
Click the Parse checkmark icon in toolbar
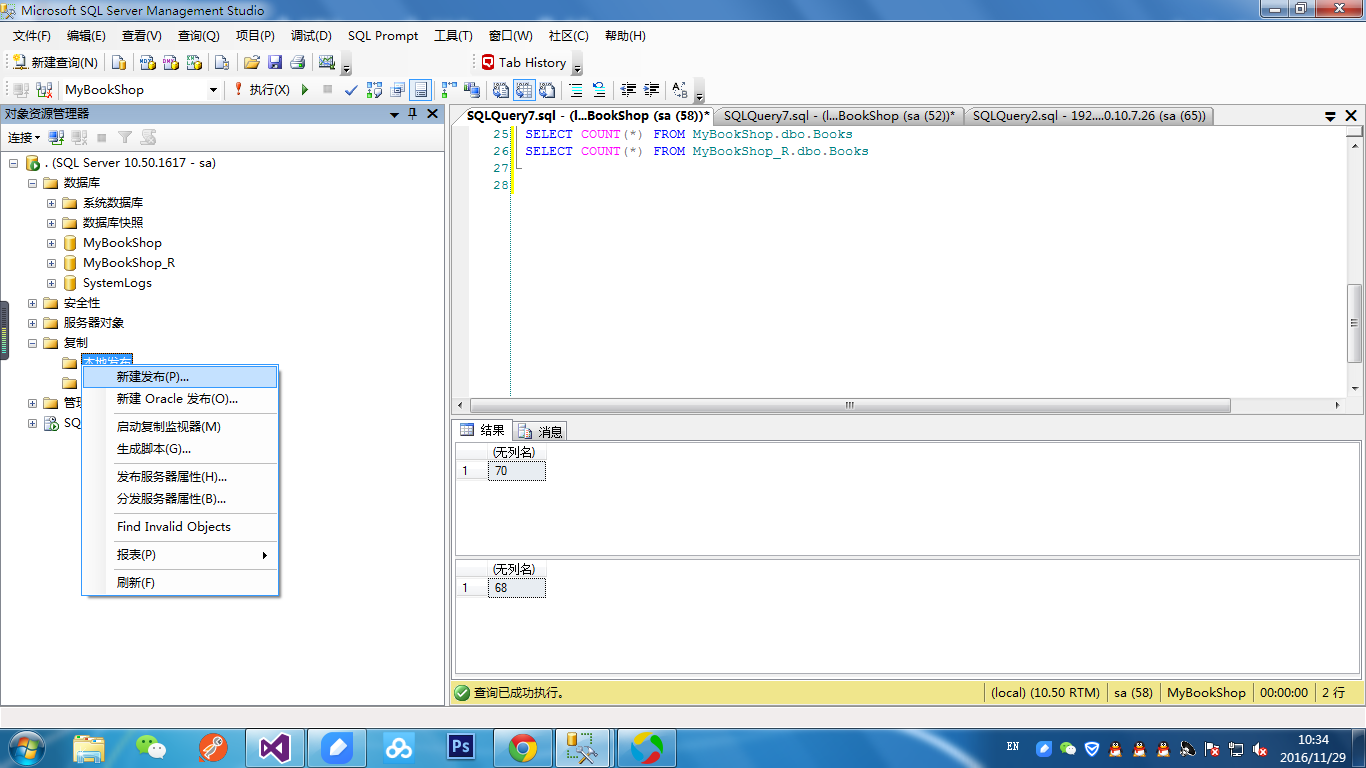coord(351,90)
